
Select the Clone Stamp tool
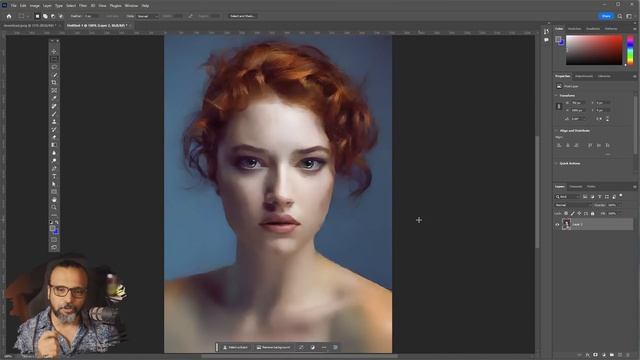point(54,122)
